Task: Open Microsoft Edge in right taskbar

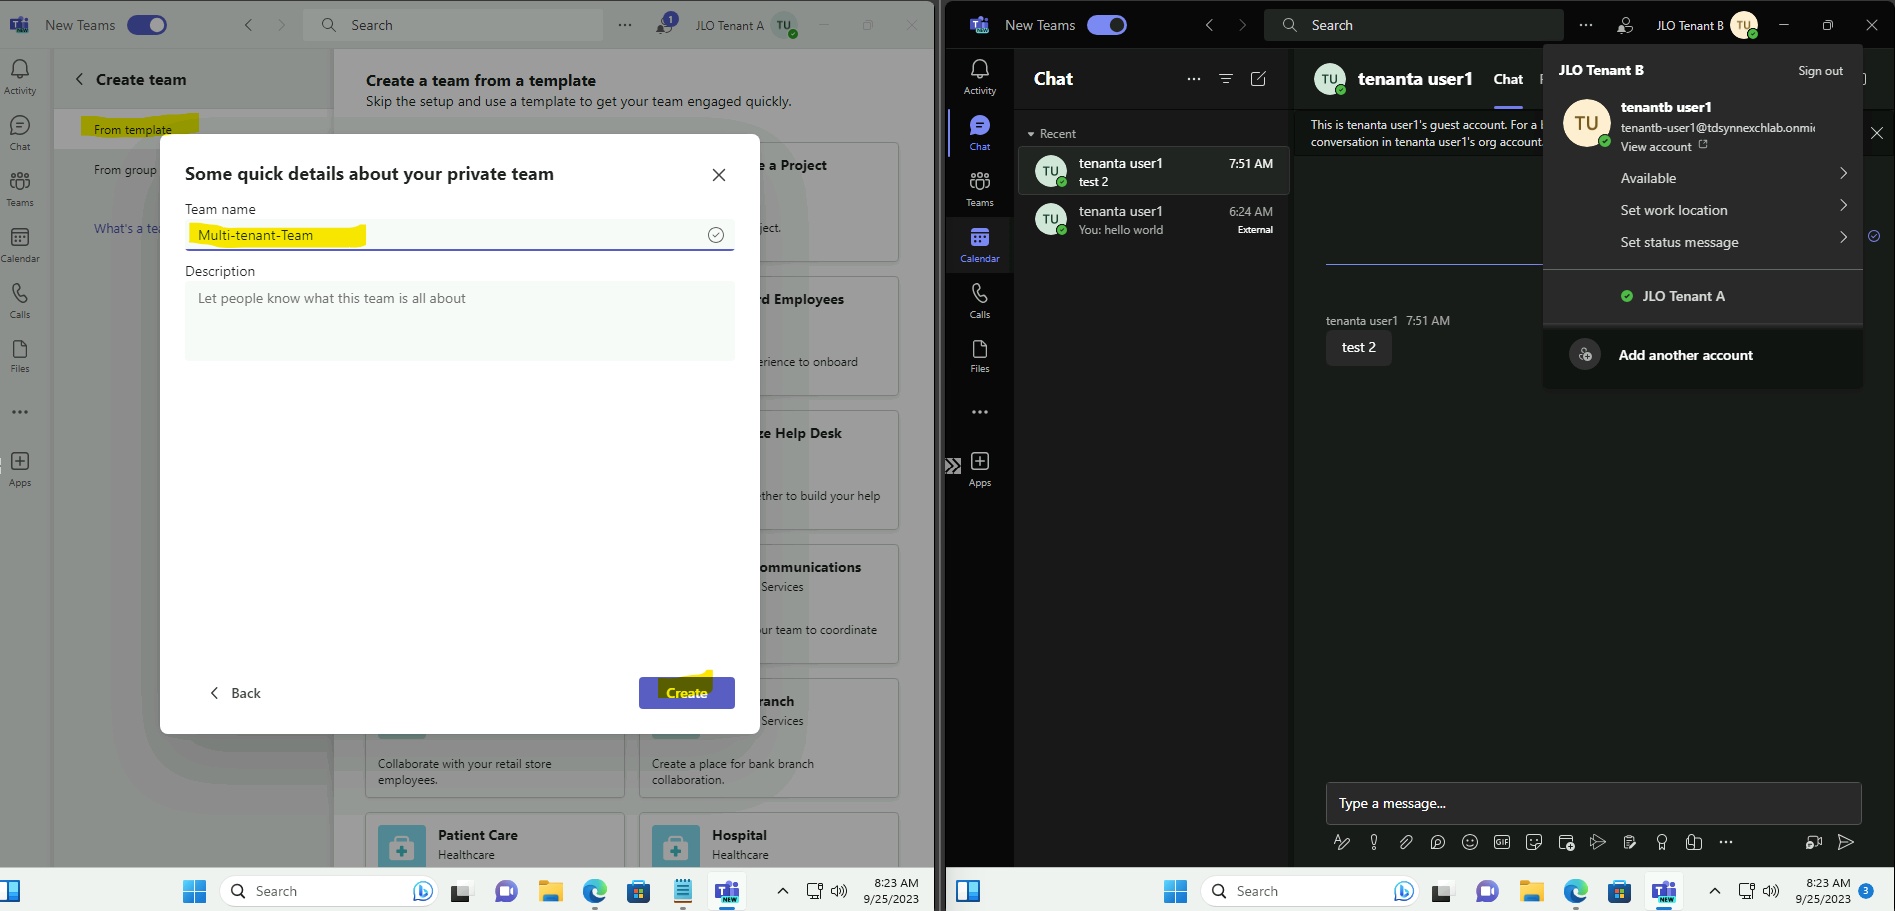Action: pos(1576,891)
